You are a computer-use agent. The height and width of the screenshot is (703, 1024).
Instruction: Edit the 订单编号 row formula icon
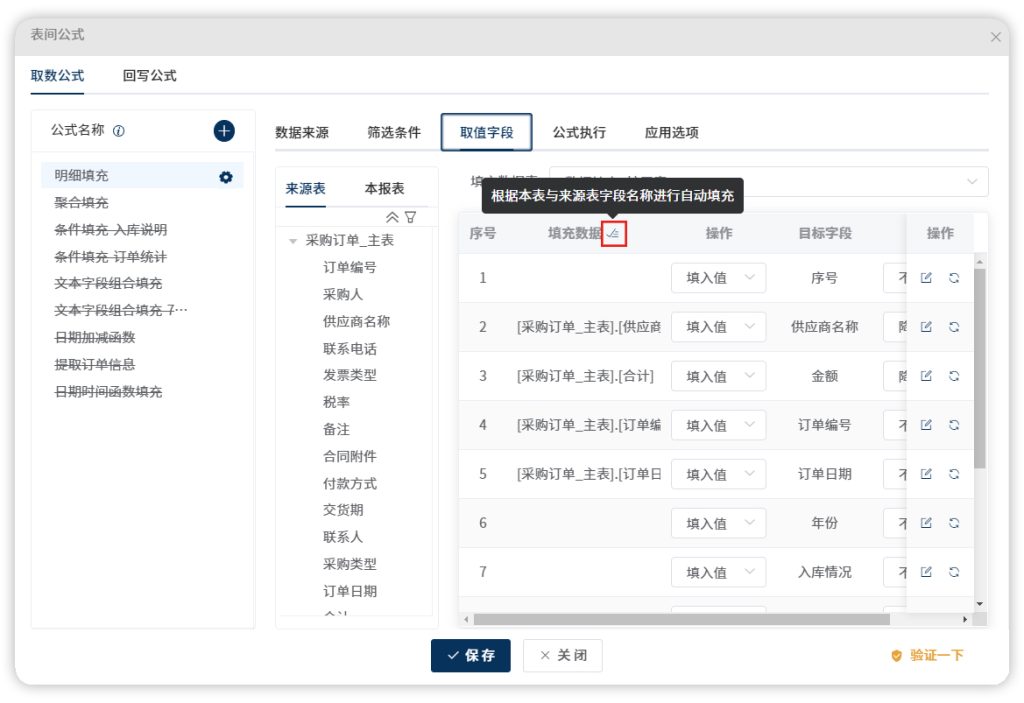(x=926, y=425)
